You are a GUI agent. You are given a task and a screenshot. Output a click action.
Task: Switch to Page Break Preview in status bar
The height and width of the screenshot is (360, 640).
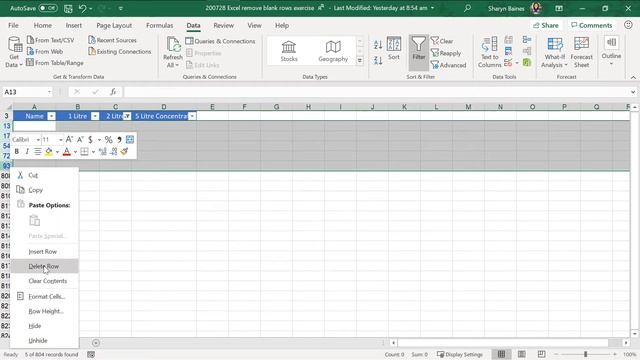click(541, 354)
